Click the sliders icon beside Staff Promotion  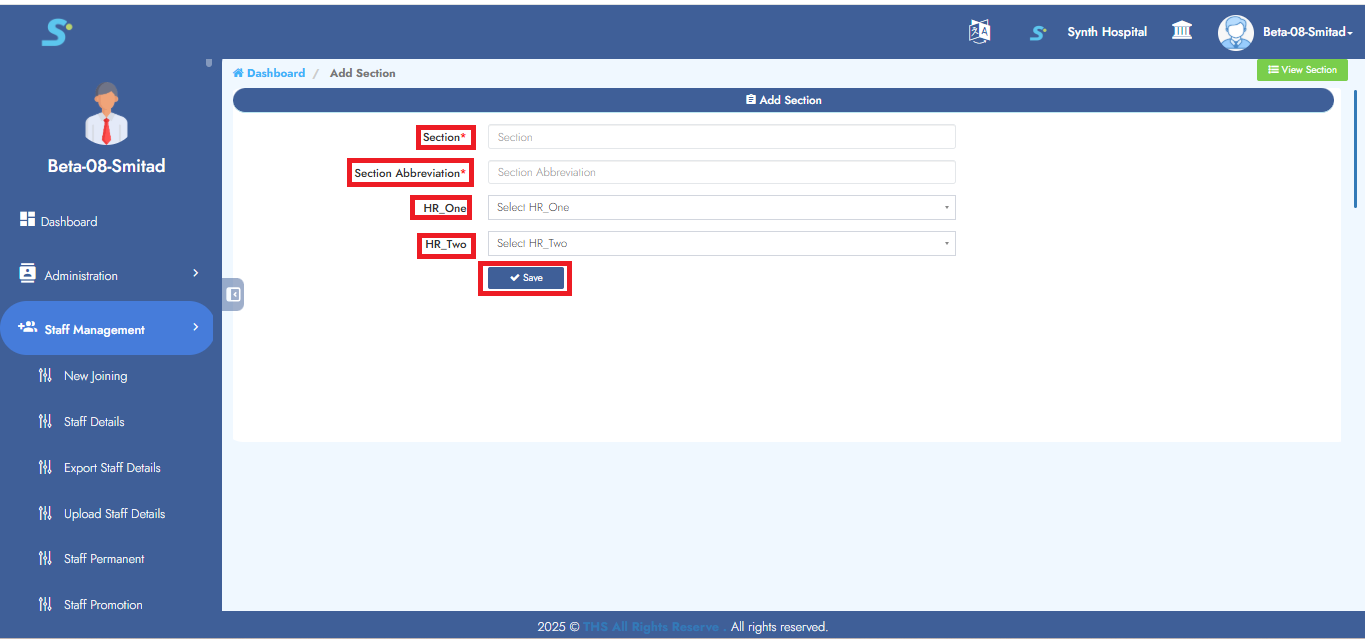pos(45,604)
